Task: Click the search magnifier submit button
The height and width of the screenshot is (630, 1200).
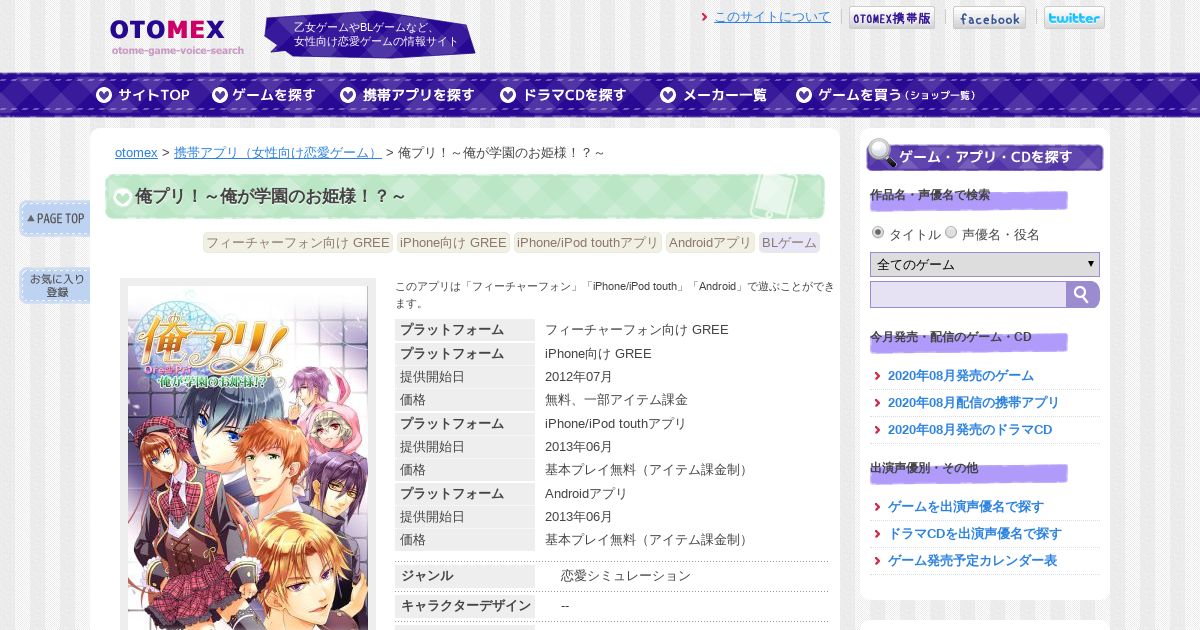Action: [x=1083, y=295]
